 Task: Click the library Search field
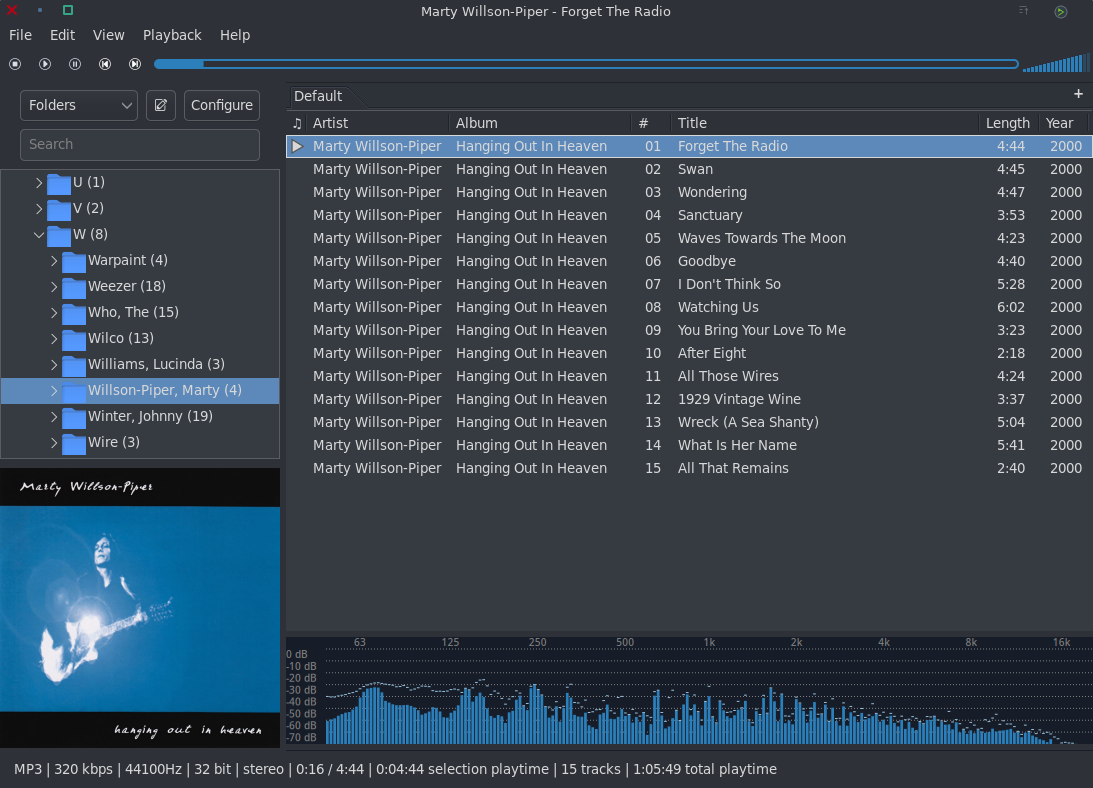point(140,144)
